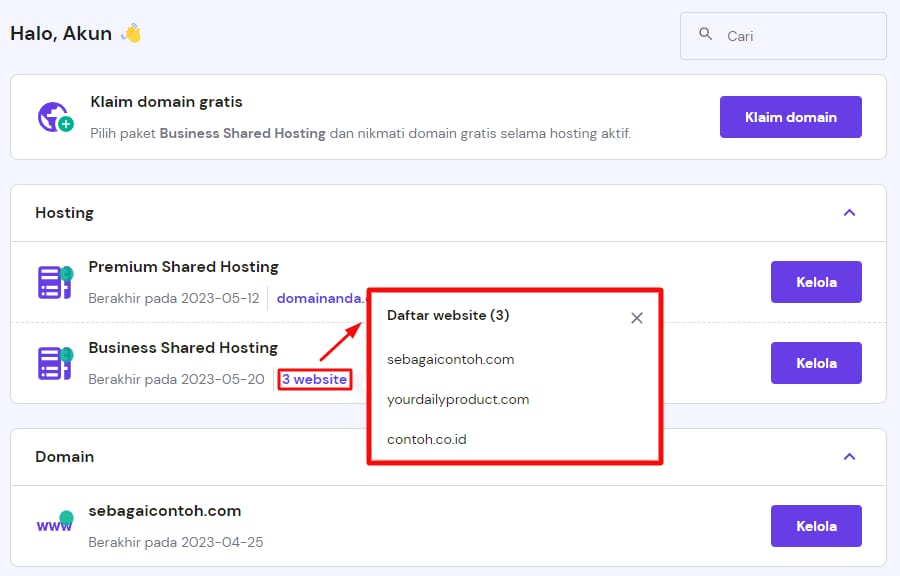Click Kelola for Business Shared Hosting
900x576 pixels.
click(816, 363)
